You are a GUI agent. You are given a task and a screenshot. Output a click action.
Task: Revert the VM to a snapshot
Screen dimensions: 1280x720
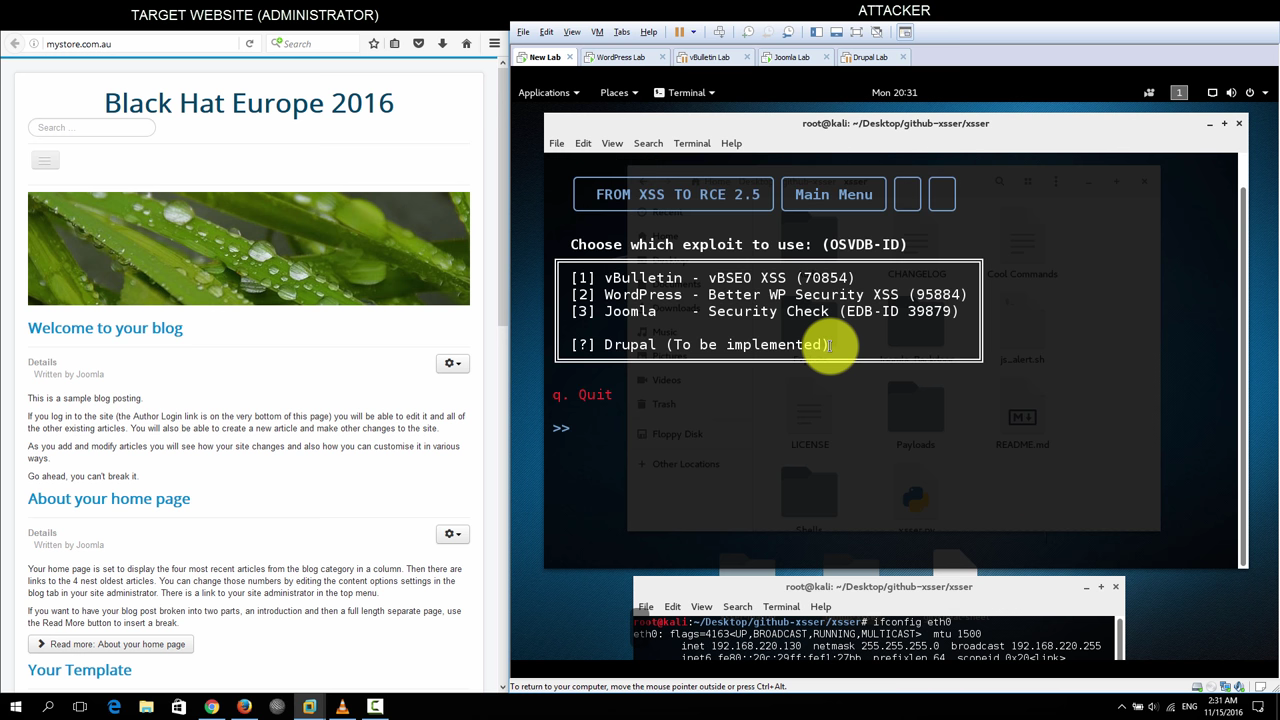click(x=769, y=32)
